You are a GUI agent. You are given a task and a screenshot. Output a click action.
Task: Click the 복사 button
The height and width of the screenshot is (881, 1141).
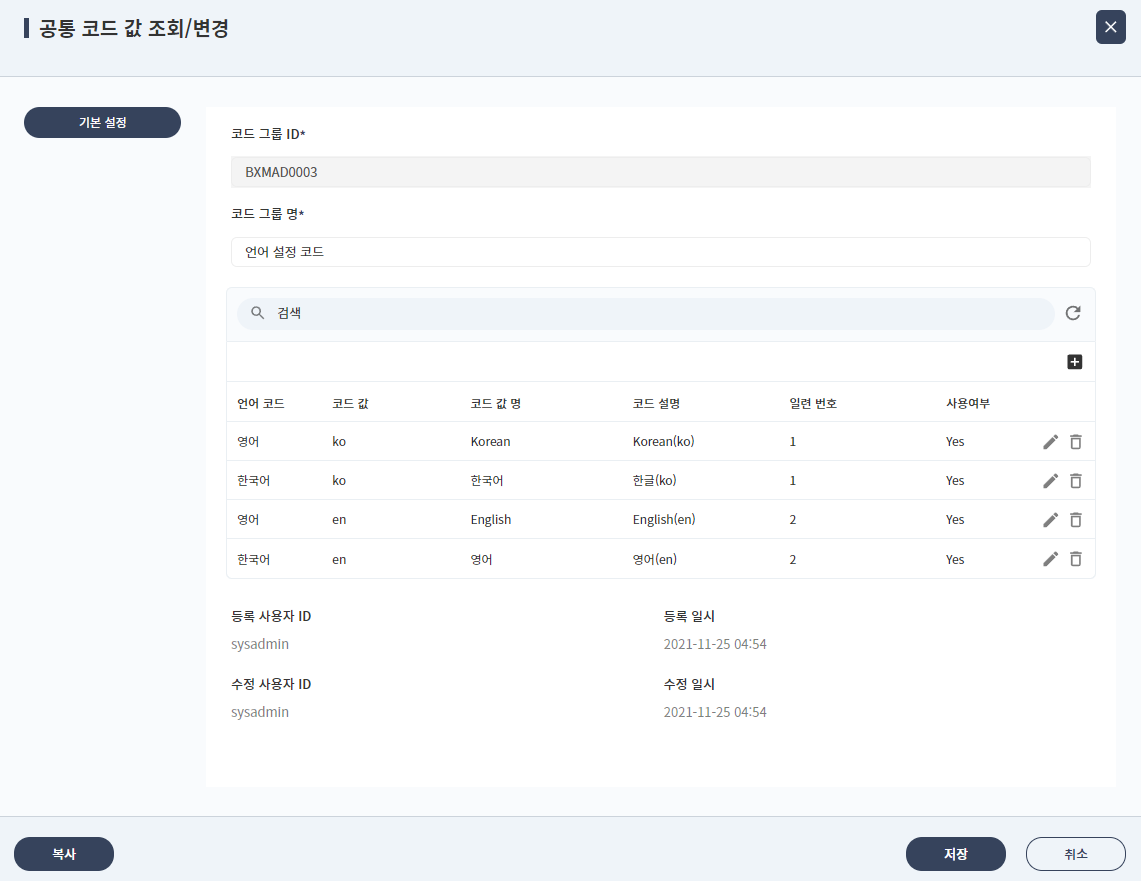point(63,854)
